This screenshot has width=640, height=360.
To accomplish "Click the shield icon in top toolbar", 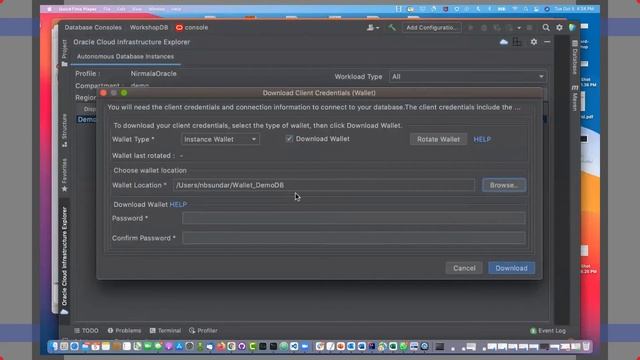I will pyautogui.click(x=572, y=27).
